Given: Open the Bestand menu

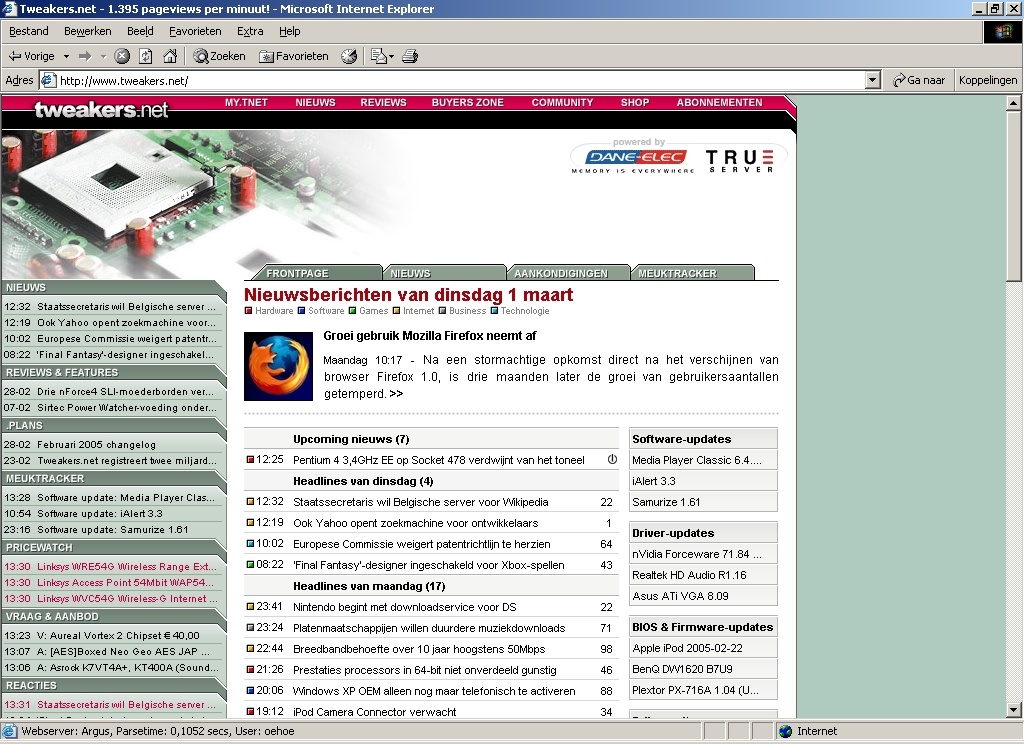Looking at the screenshot, I should [29, 31].
